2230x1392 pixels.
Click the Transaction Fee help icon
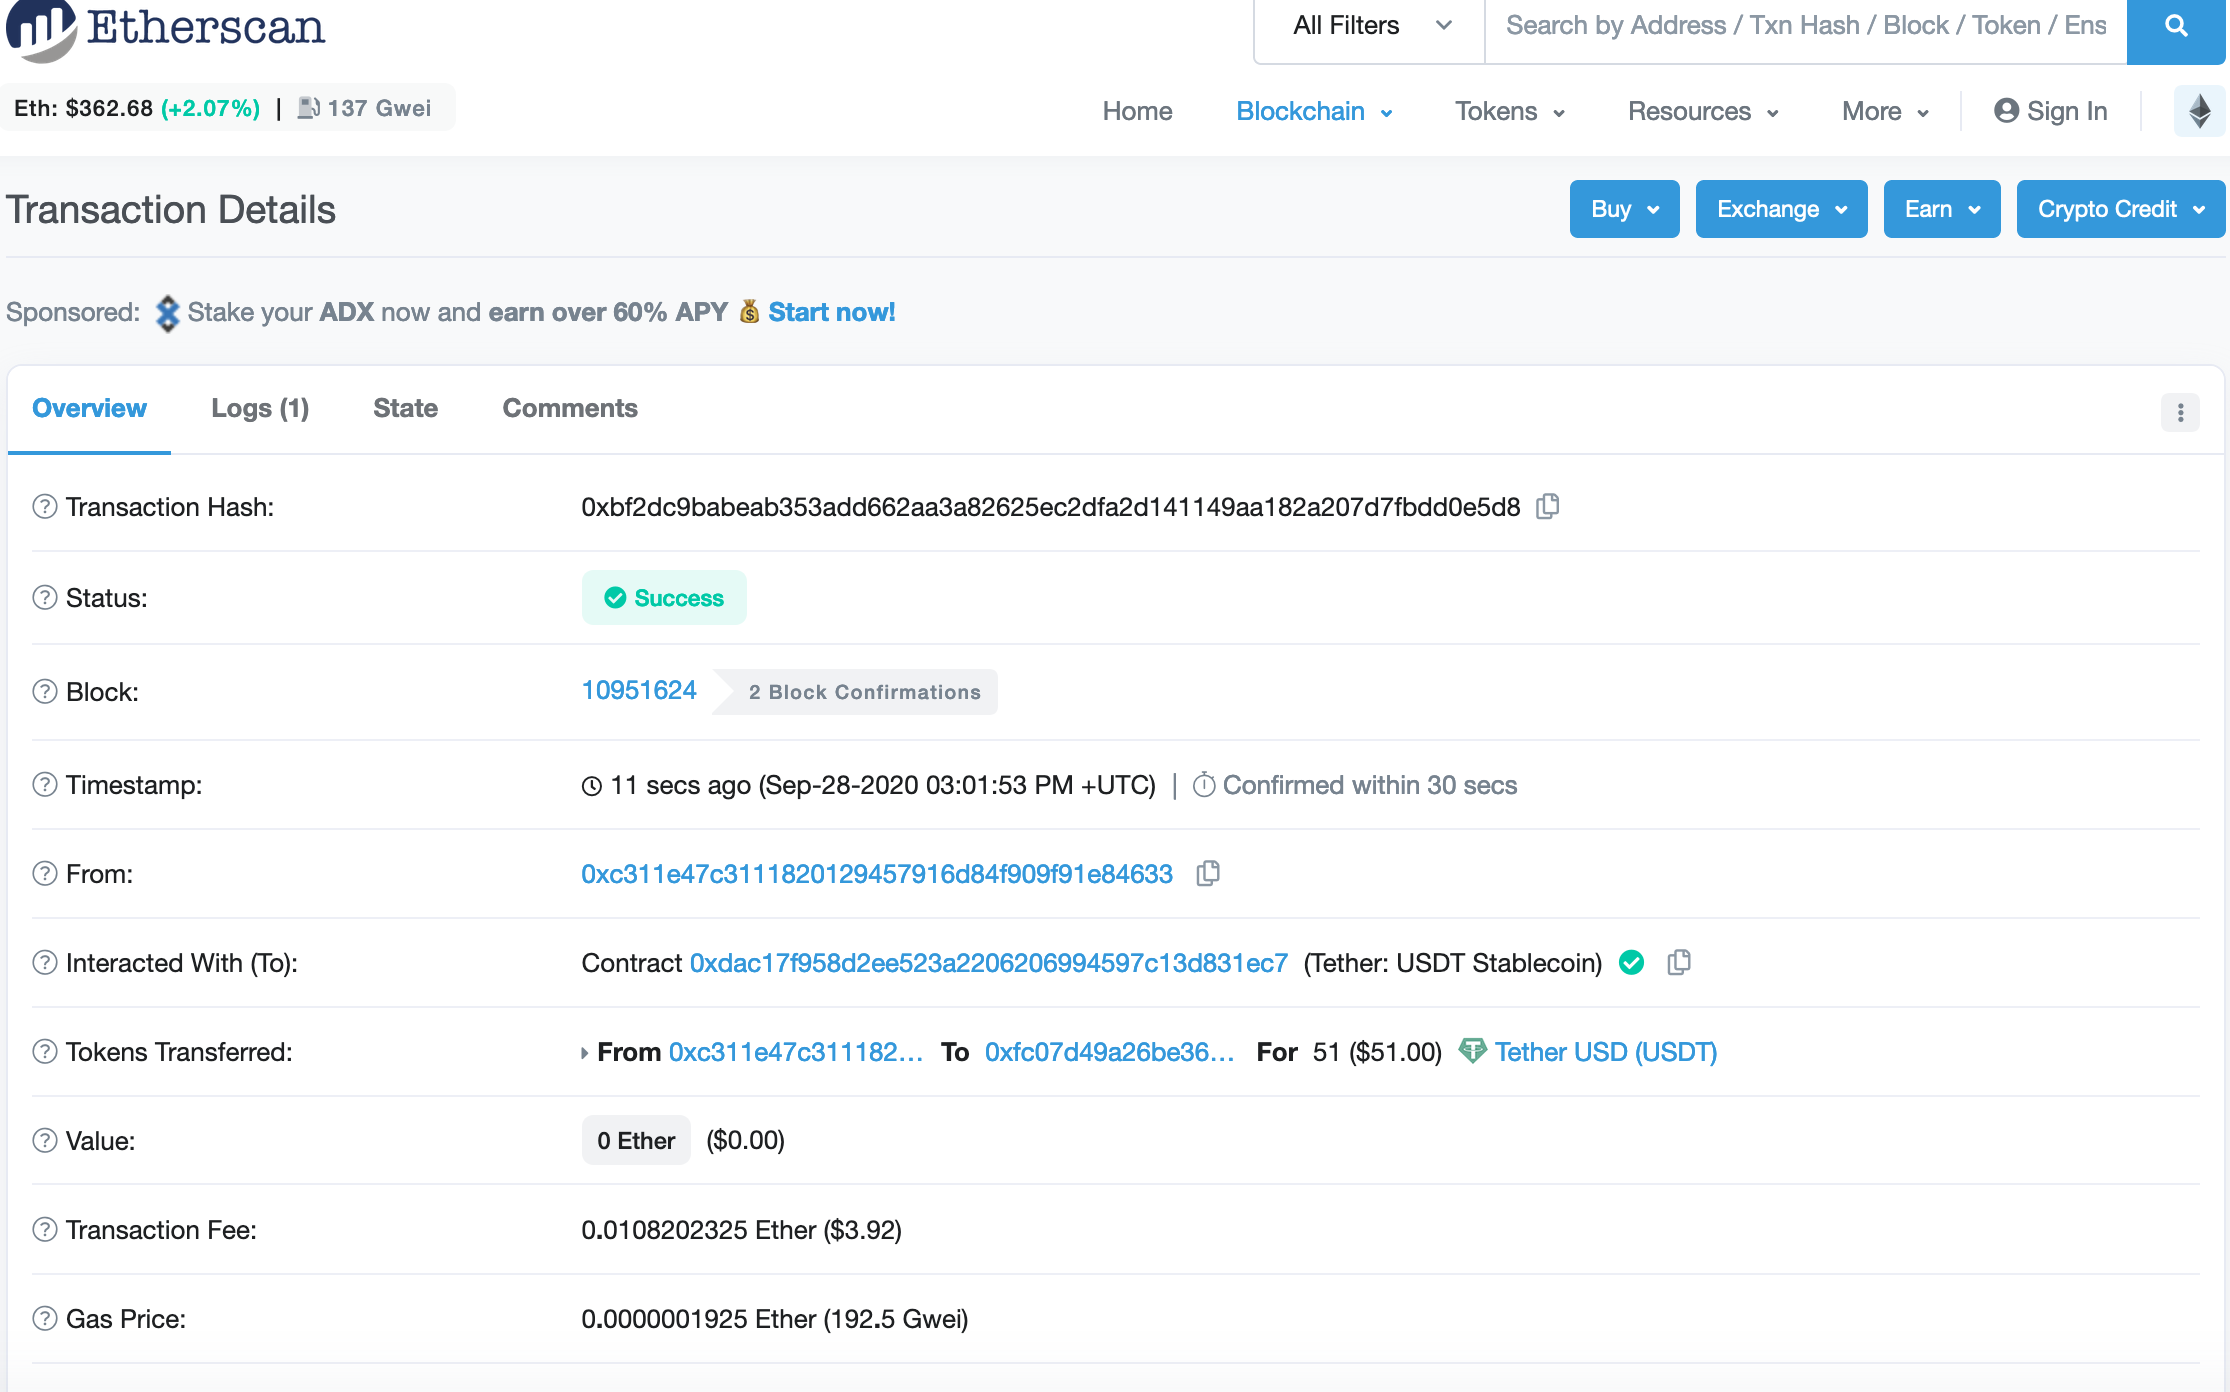(x=45, y=1230)
